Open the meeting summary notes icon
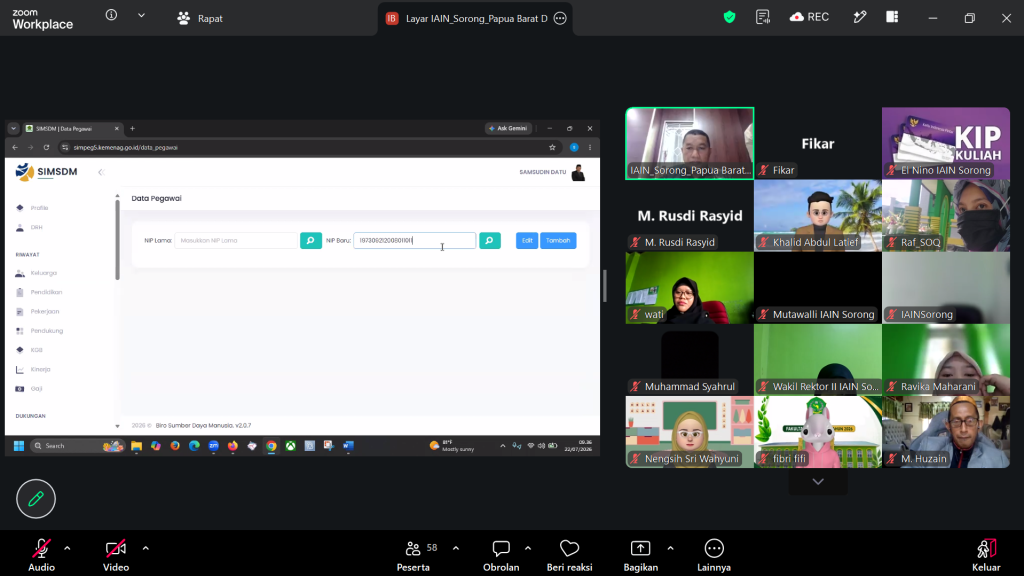 [763, 18]
